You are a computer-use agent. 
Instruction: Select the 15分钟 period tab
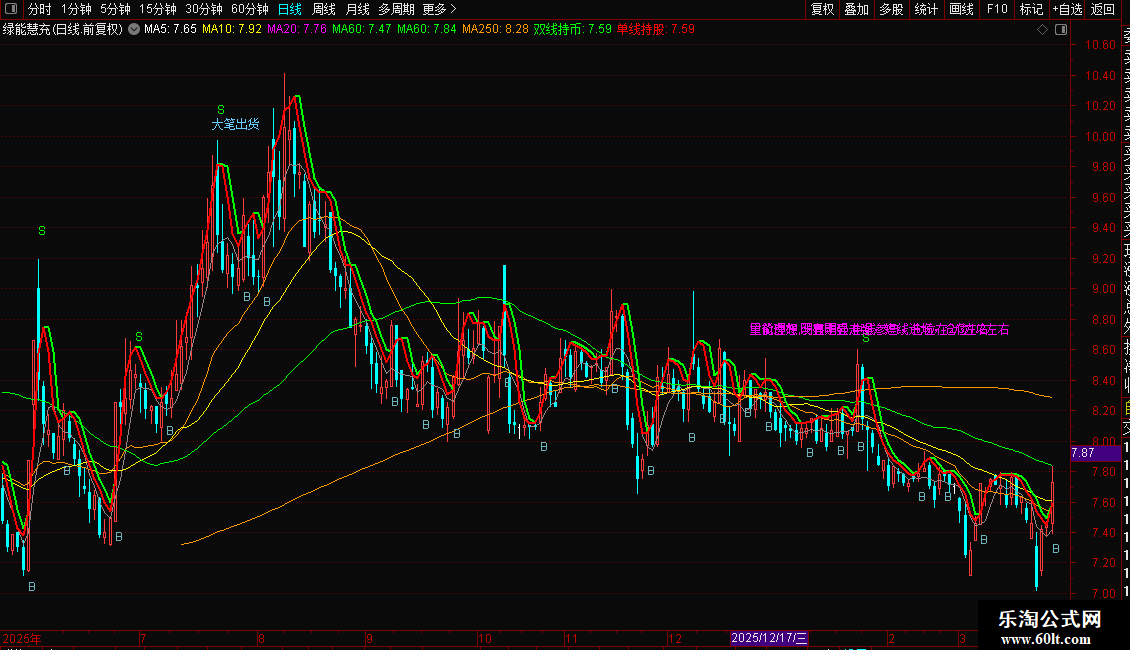(158, 9)
